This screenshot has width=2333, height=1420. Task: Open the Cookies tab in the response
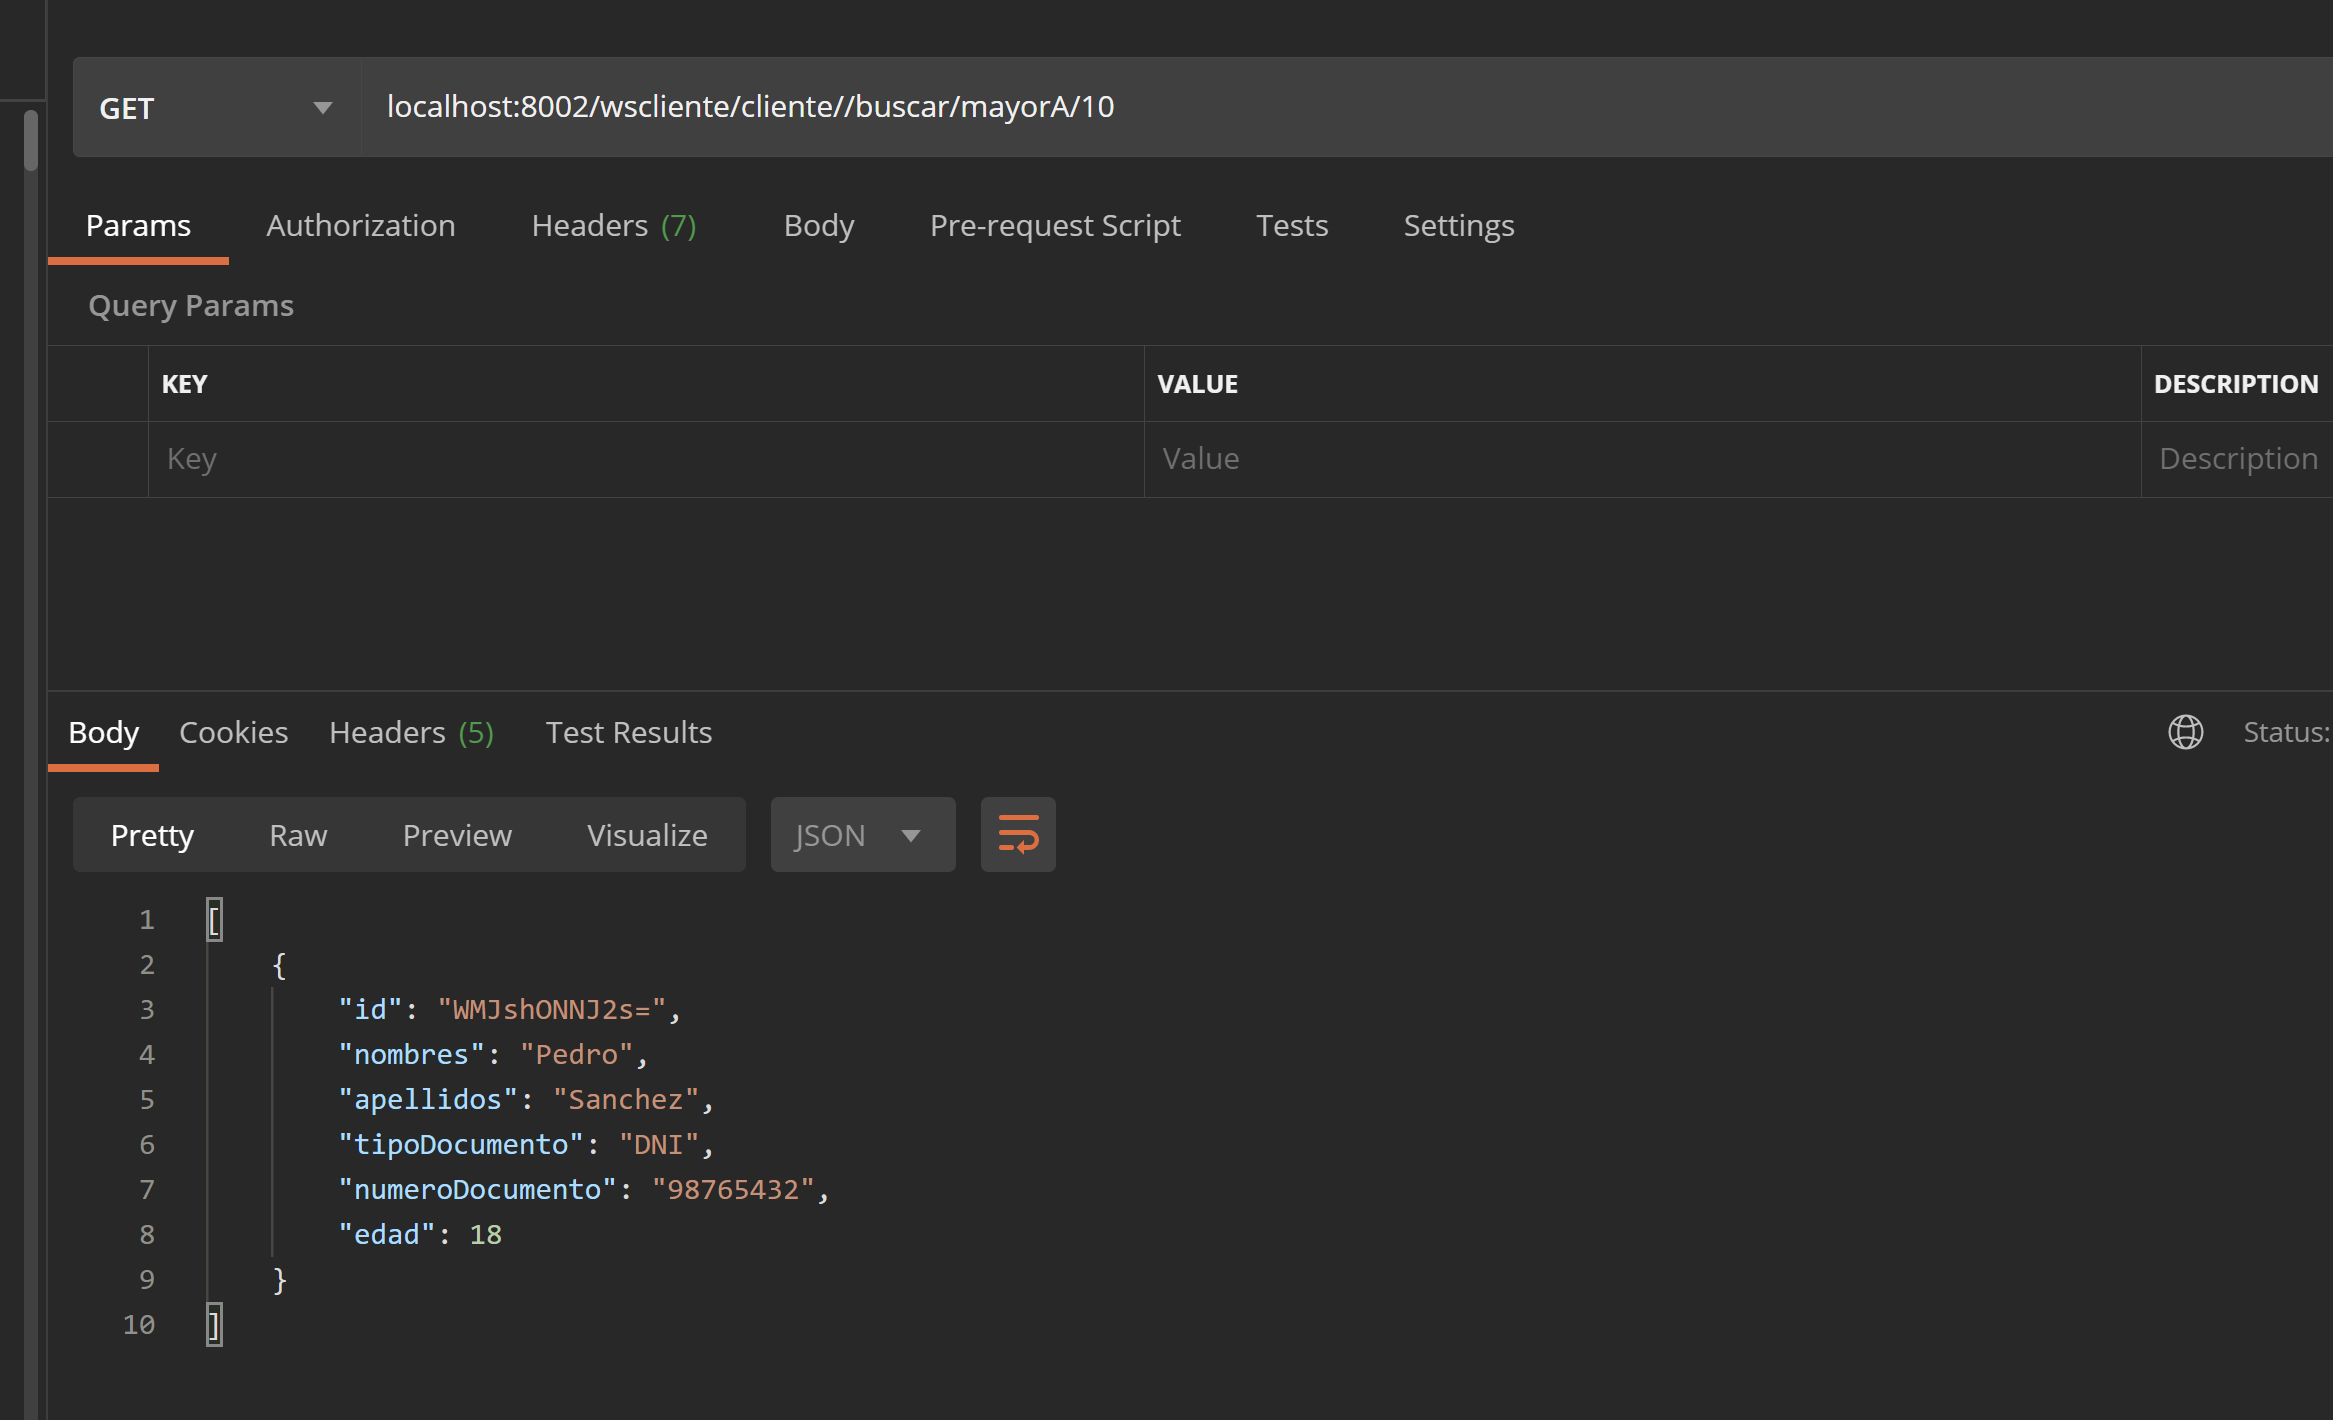coord(233,732)
